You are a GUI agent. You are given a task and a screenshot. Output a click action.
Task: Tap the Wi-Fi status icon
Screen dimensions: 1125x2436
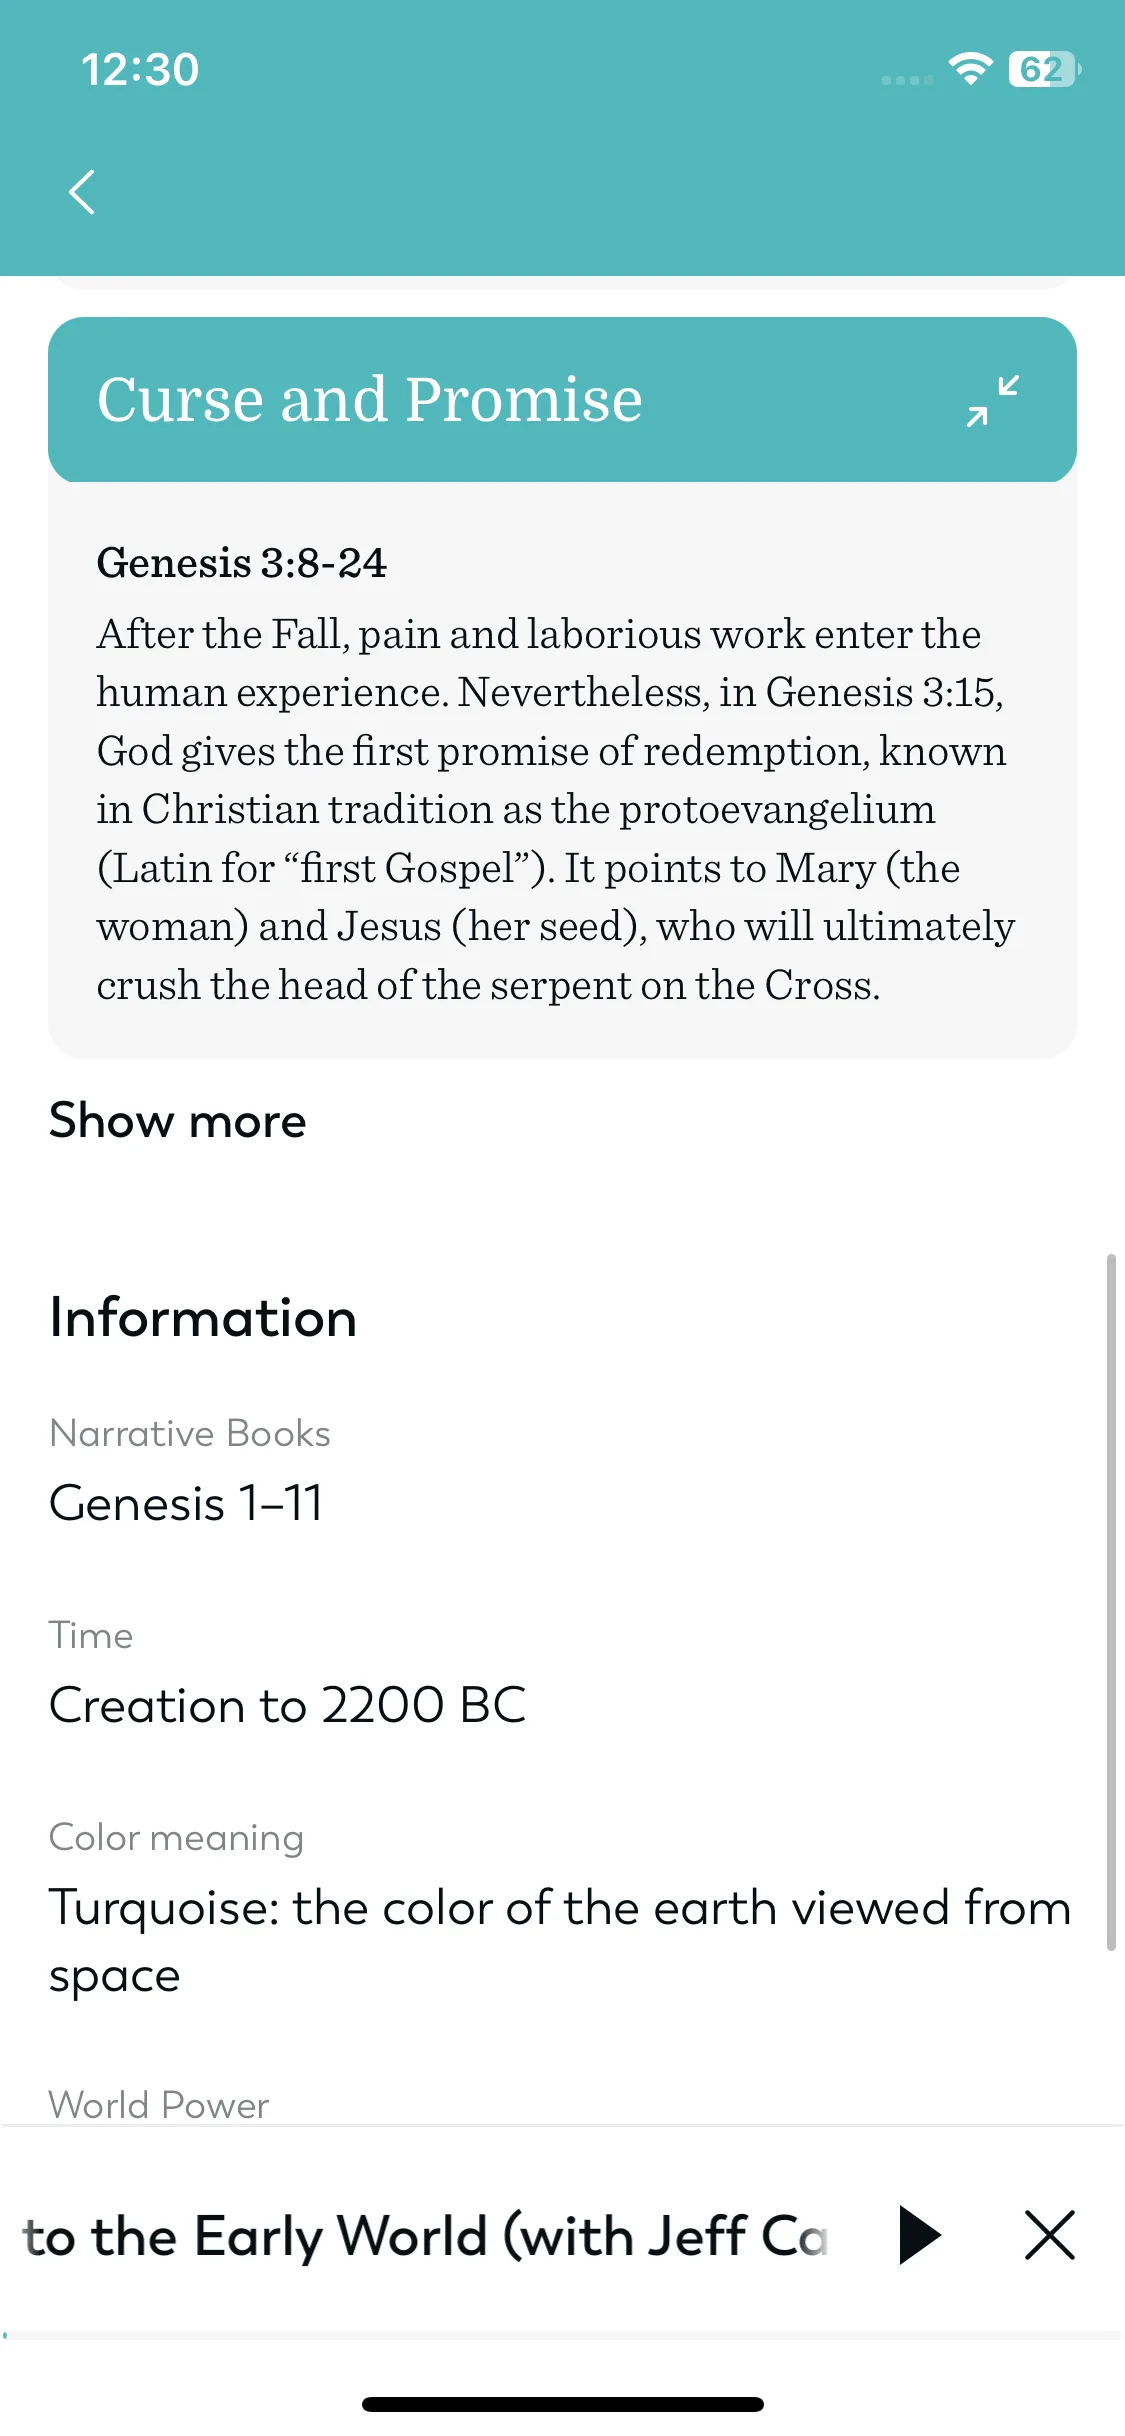(970, 69)
